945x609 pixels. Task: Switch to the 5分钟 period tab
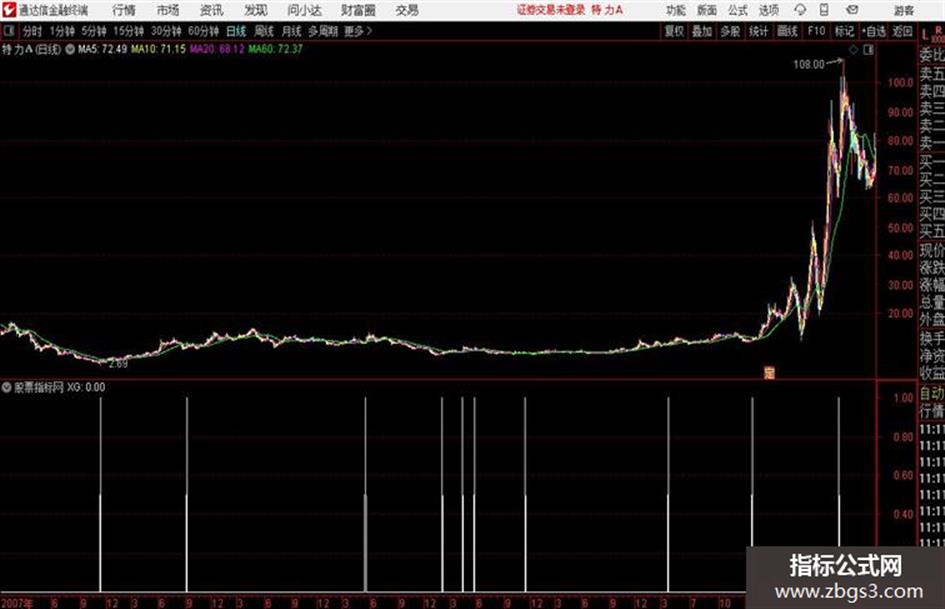tap(94, 31)
